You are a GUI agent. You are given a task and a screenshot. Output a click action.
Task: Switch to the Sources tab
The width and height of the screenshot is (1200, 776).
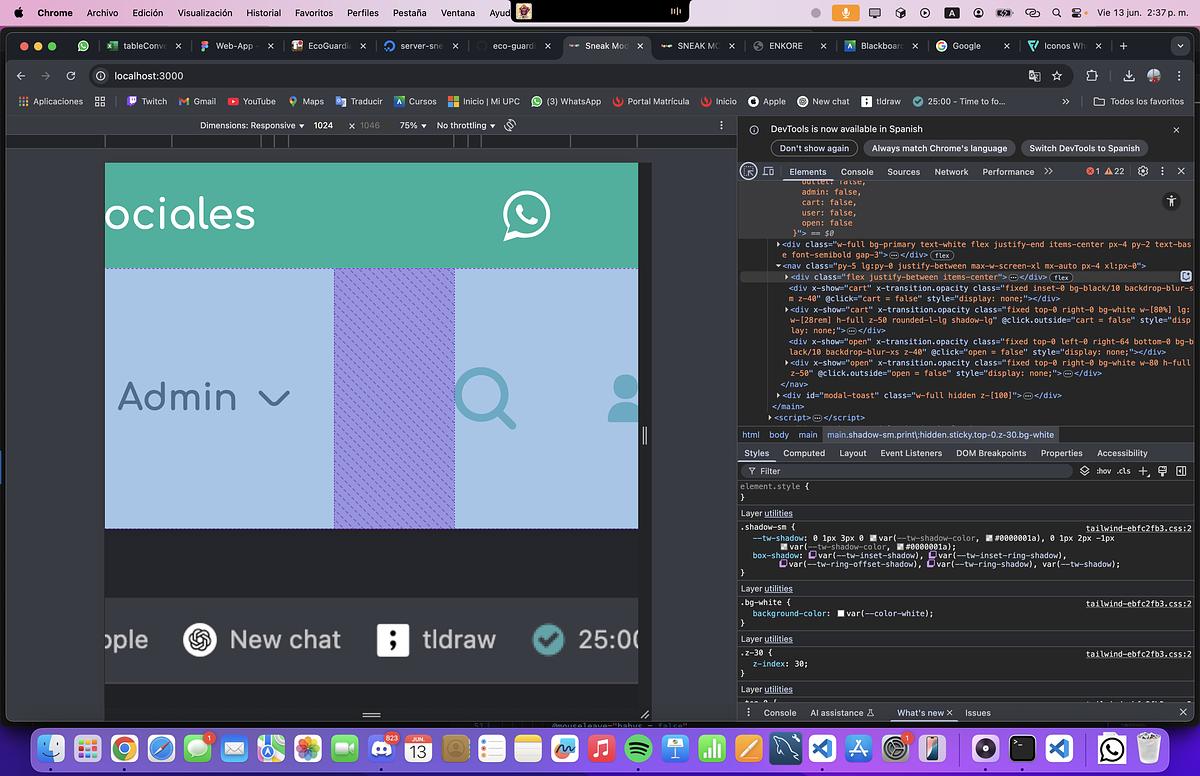pyautogui.click(x=903, y=171)
